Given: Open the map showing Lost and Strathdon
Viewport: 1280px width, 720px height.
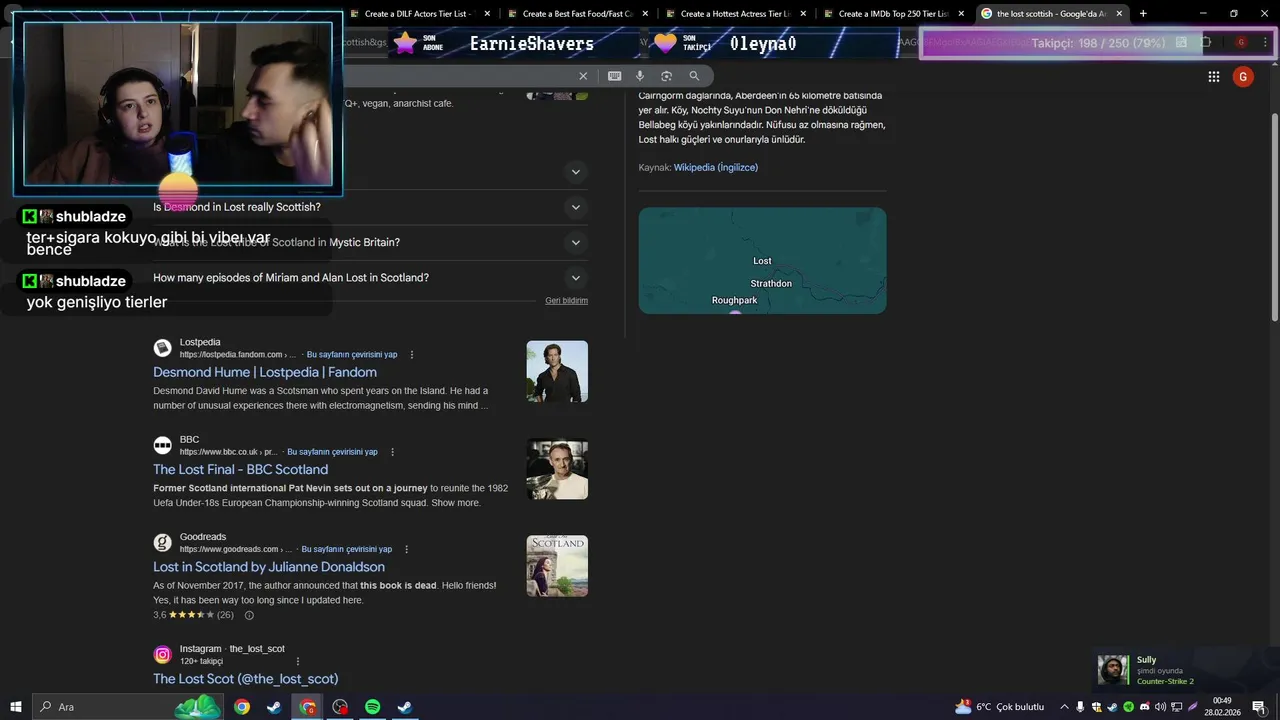Looking at the screenshot, I should tap(762, 260).
